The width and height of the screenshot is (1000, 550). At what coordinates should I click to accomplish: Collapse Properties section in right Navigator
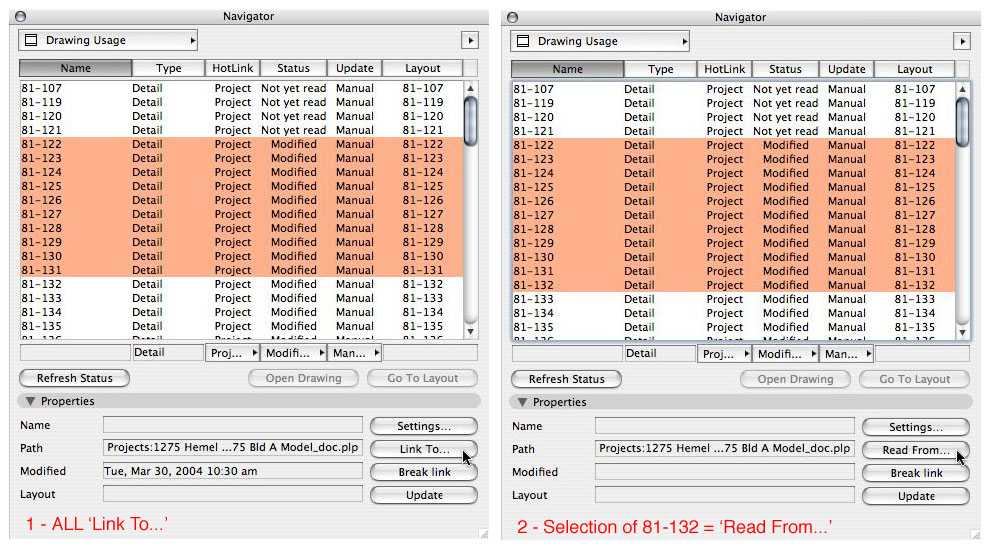click(522, 403)
